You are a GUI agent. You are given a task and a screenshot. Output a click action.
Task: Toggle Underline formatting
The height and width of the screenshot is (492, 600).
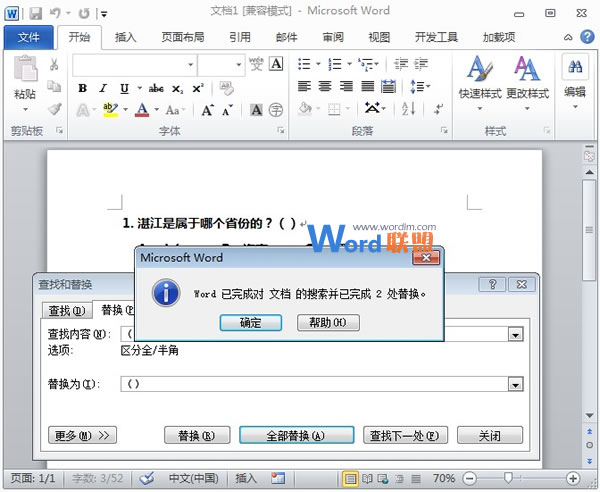124,88
